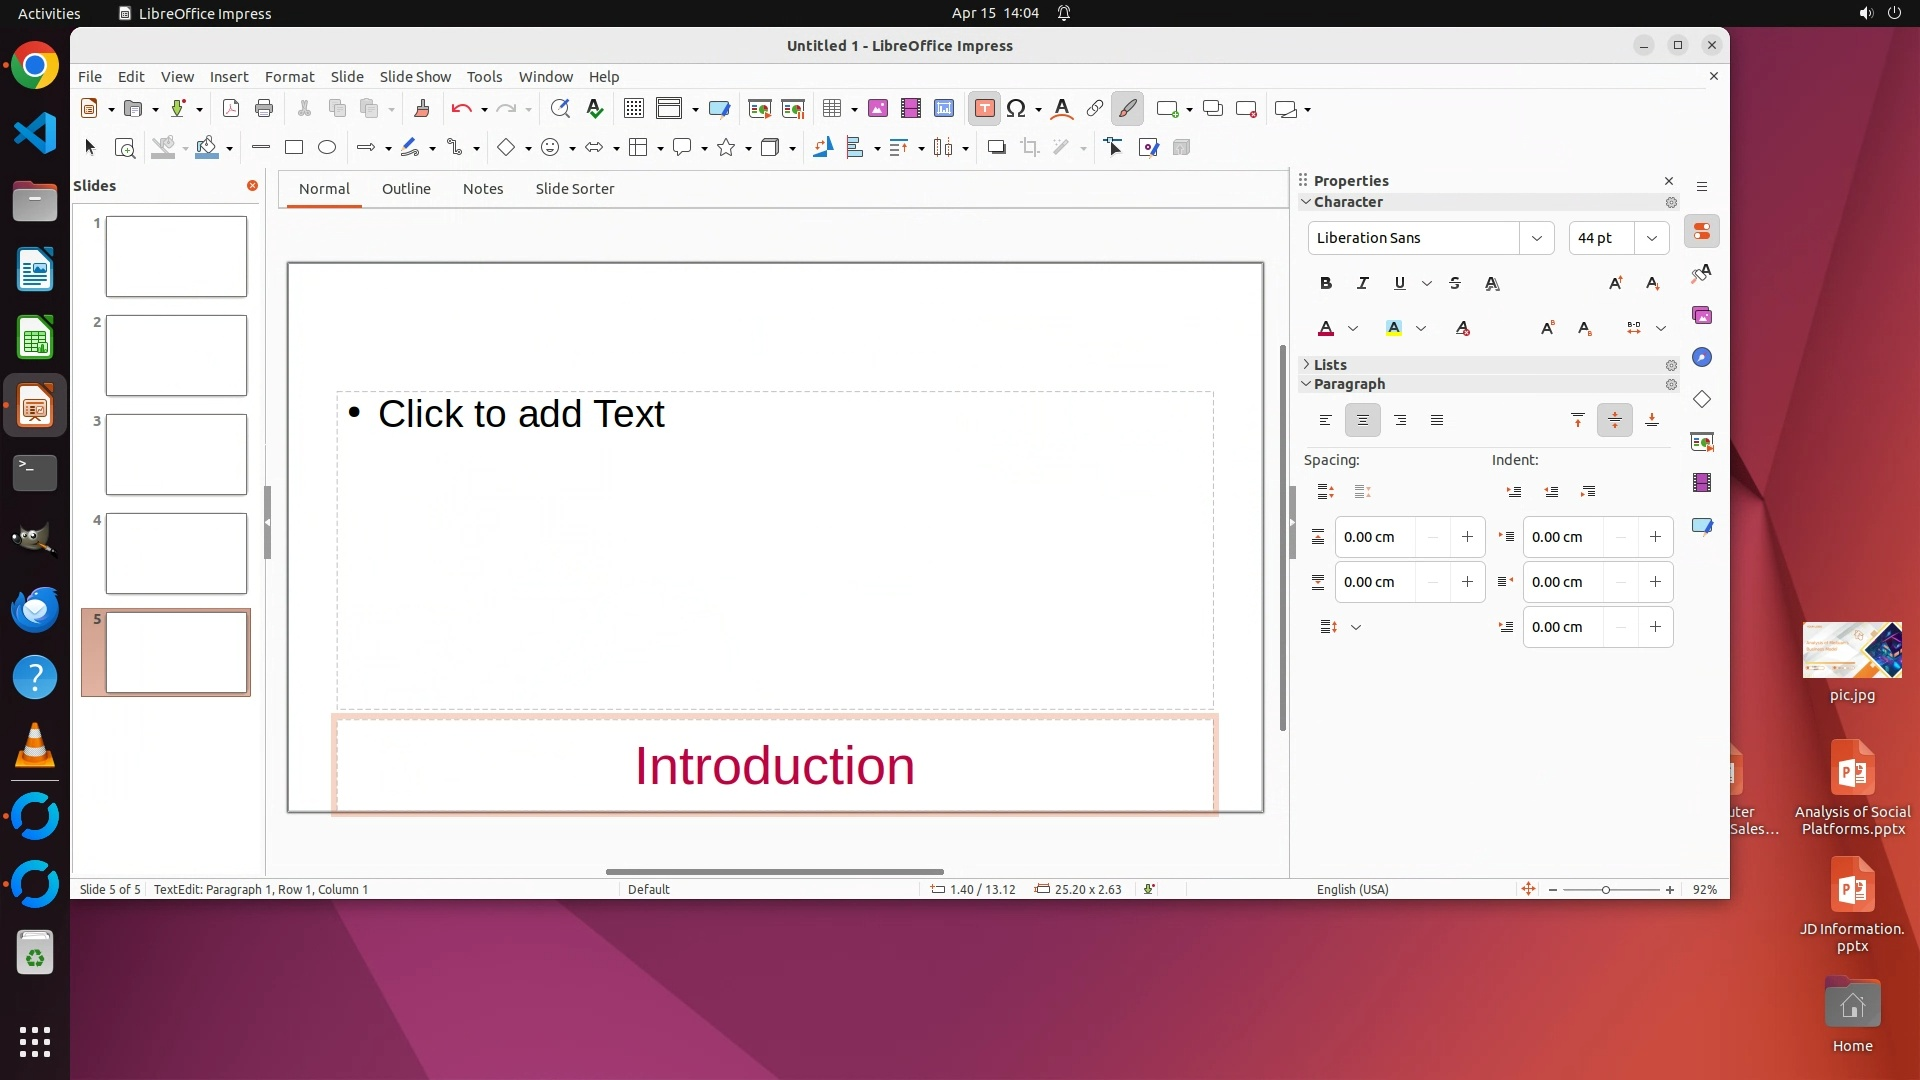1920x1080 pixels.
Task: Open the 44 pt font size dropdown
Action: click(1652, 238)
